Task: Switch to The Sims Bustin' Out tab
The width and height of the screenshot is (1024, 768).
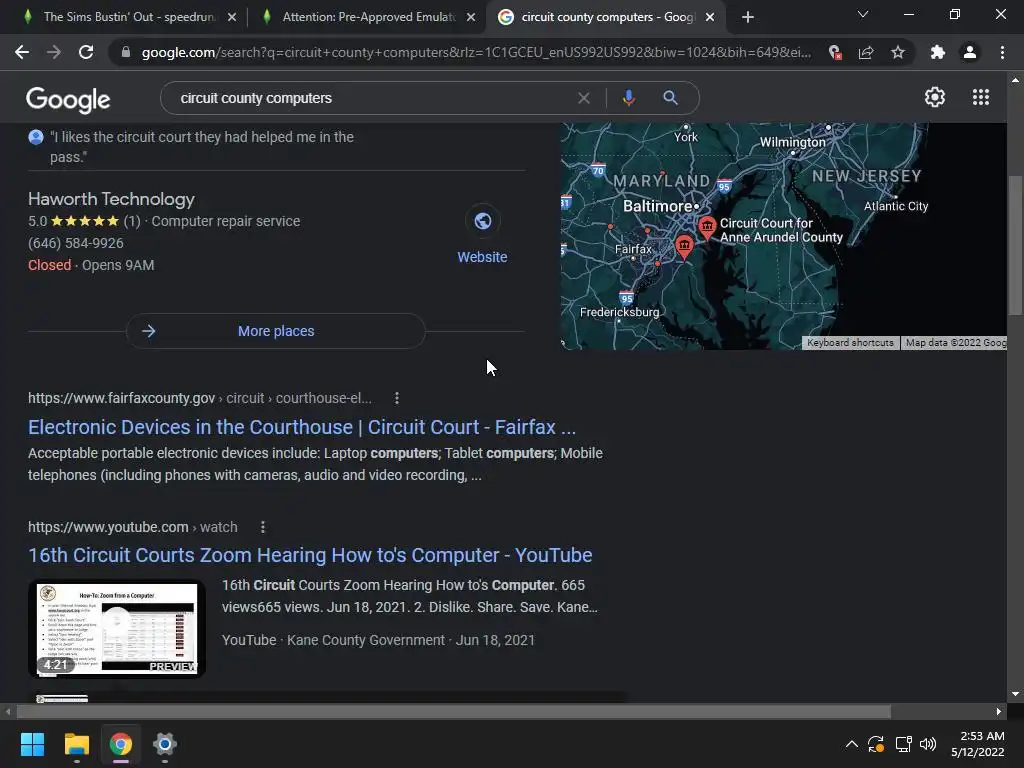Action: (129, 17)
